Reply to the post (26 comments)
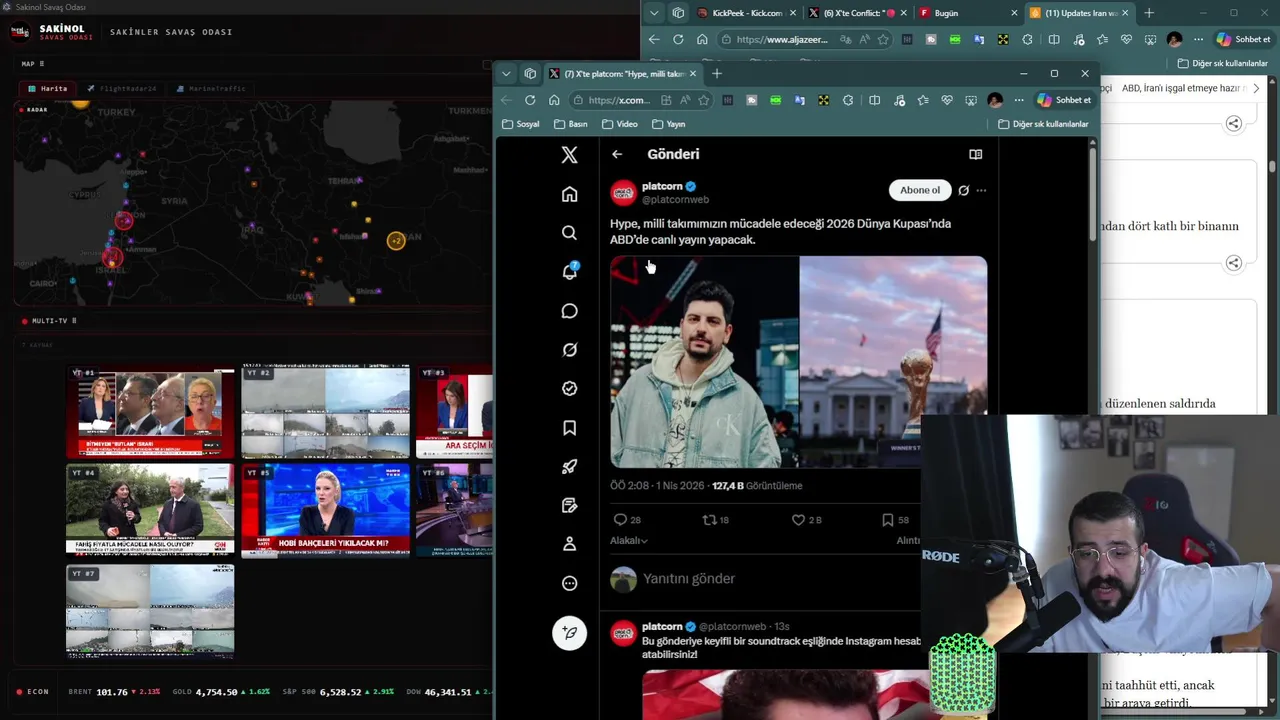This screenshot has width=1280, height=720. coord(627,520)
